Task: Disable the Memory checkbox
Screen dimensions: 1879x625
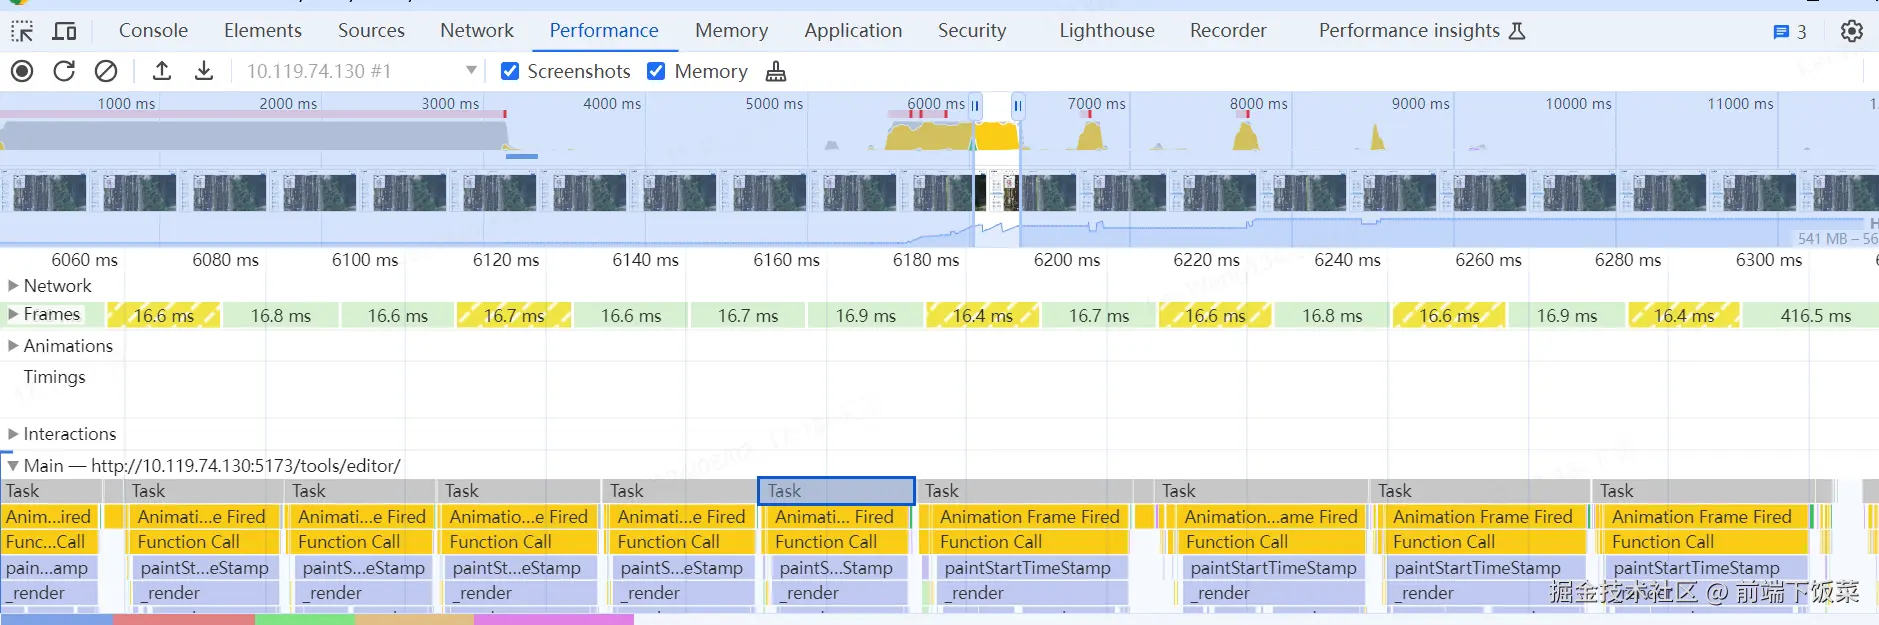Action: [656, 71]
